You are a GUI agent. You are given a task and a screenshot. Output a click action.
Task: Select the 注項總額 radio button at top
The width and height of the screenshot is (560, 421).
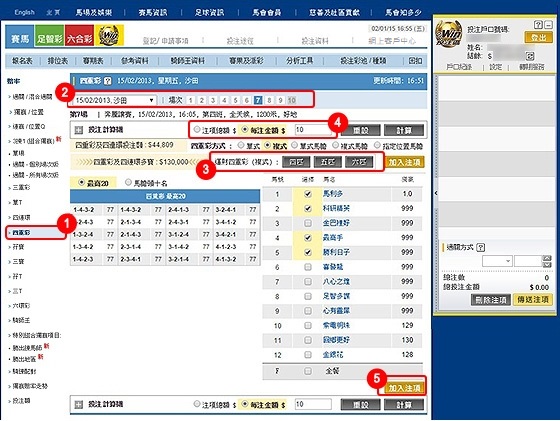pyautogui.click(x=197, y=130)
